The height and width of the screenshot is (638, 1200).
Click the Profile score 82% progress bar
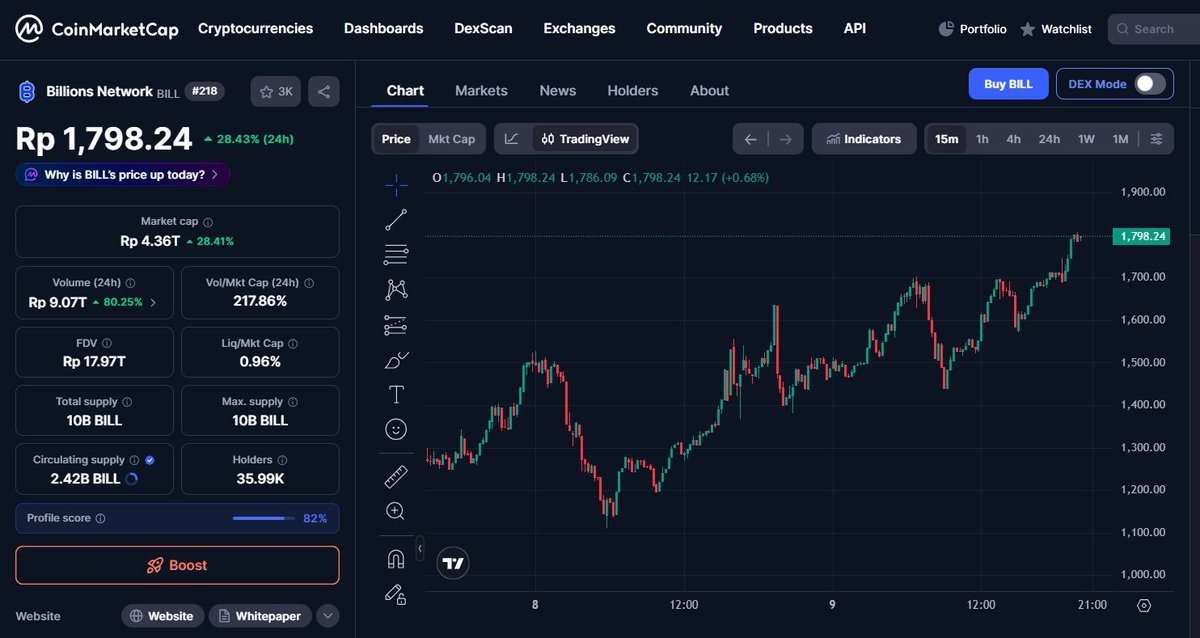264,518
